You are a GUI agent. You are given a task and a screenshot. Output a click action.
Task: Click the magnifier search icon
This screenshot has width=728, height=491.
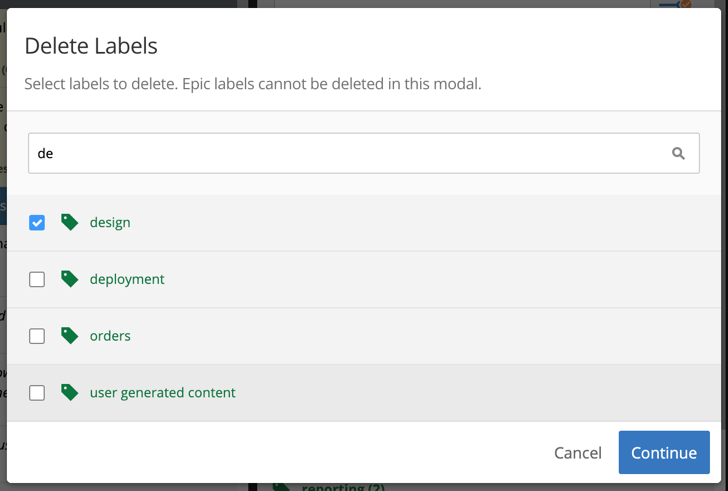(678, 154)
